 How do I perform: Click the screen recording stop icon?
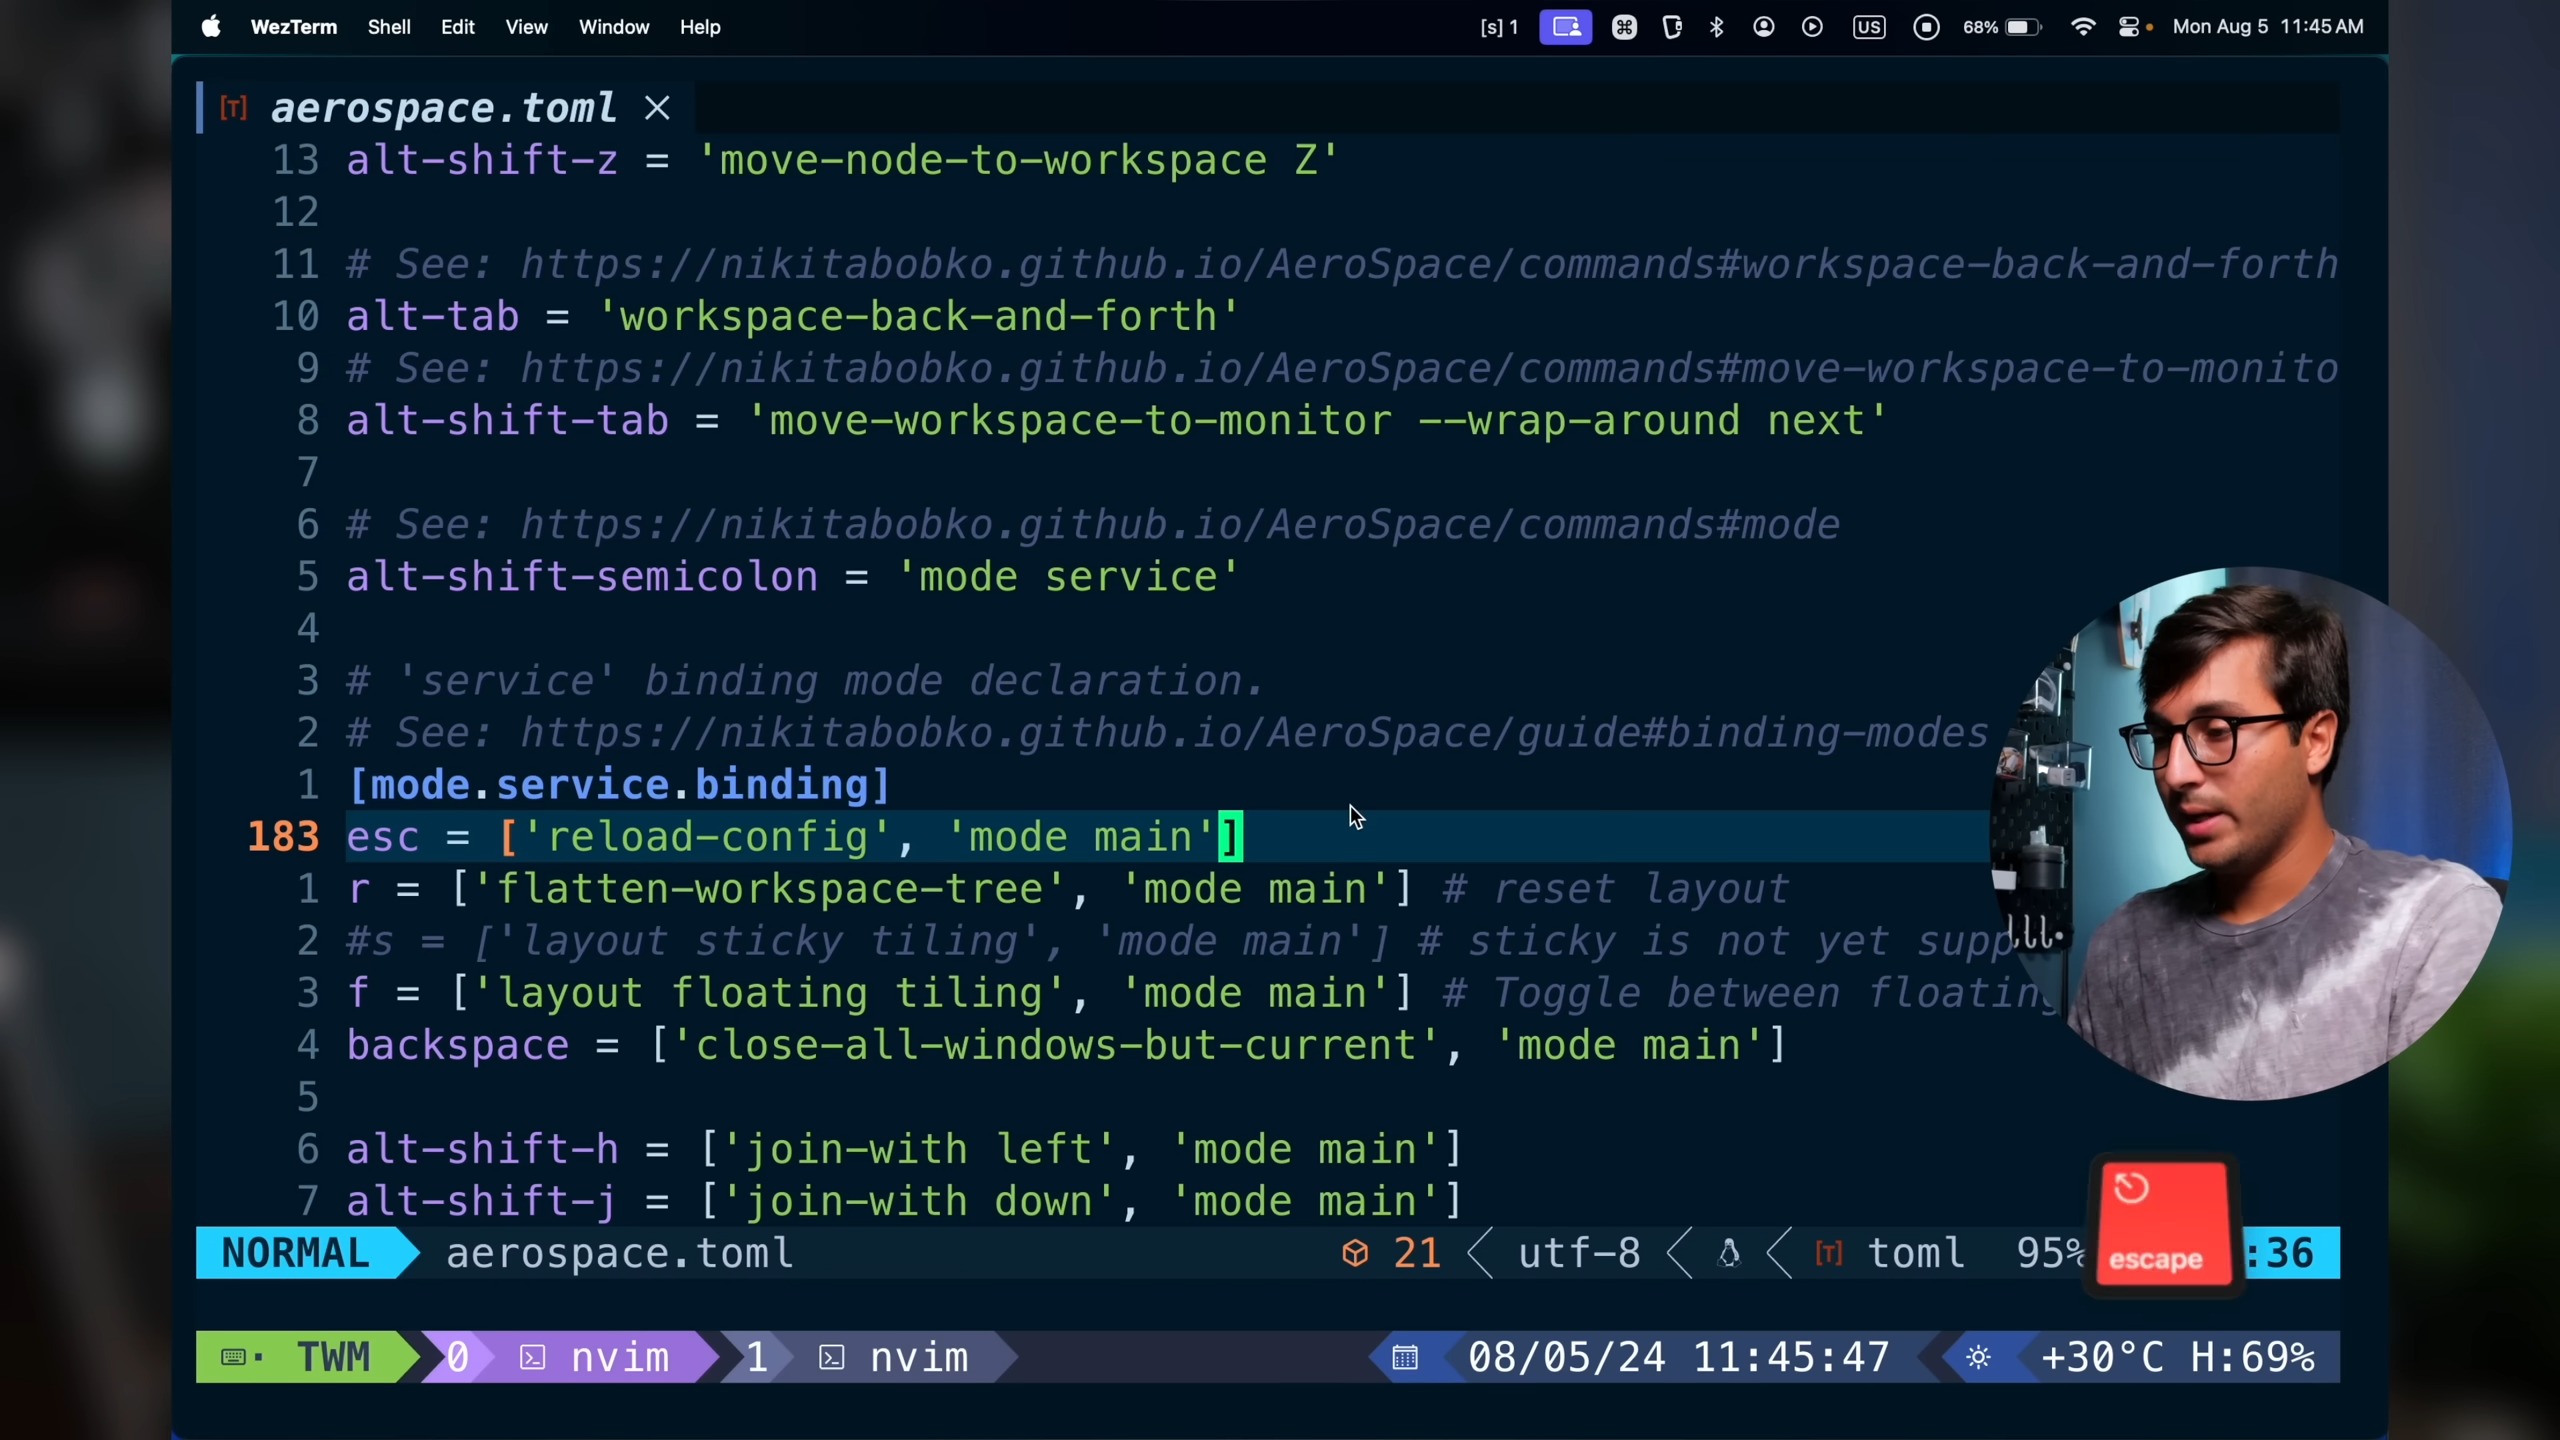coord(1926,27)
